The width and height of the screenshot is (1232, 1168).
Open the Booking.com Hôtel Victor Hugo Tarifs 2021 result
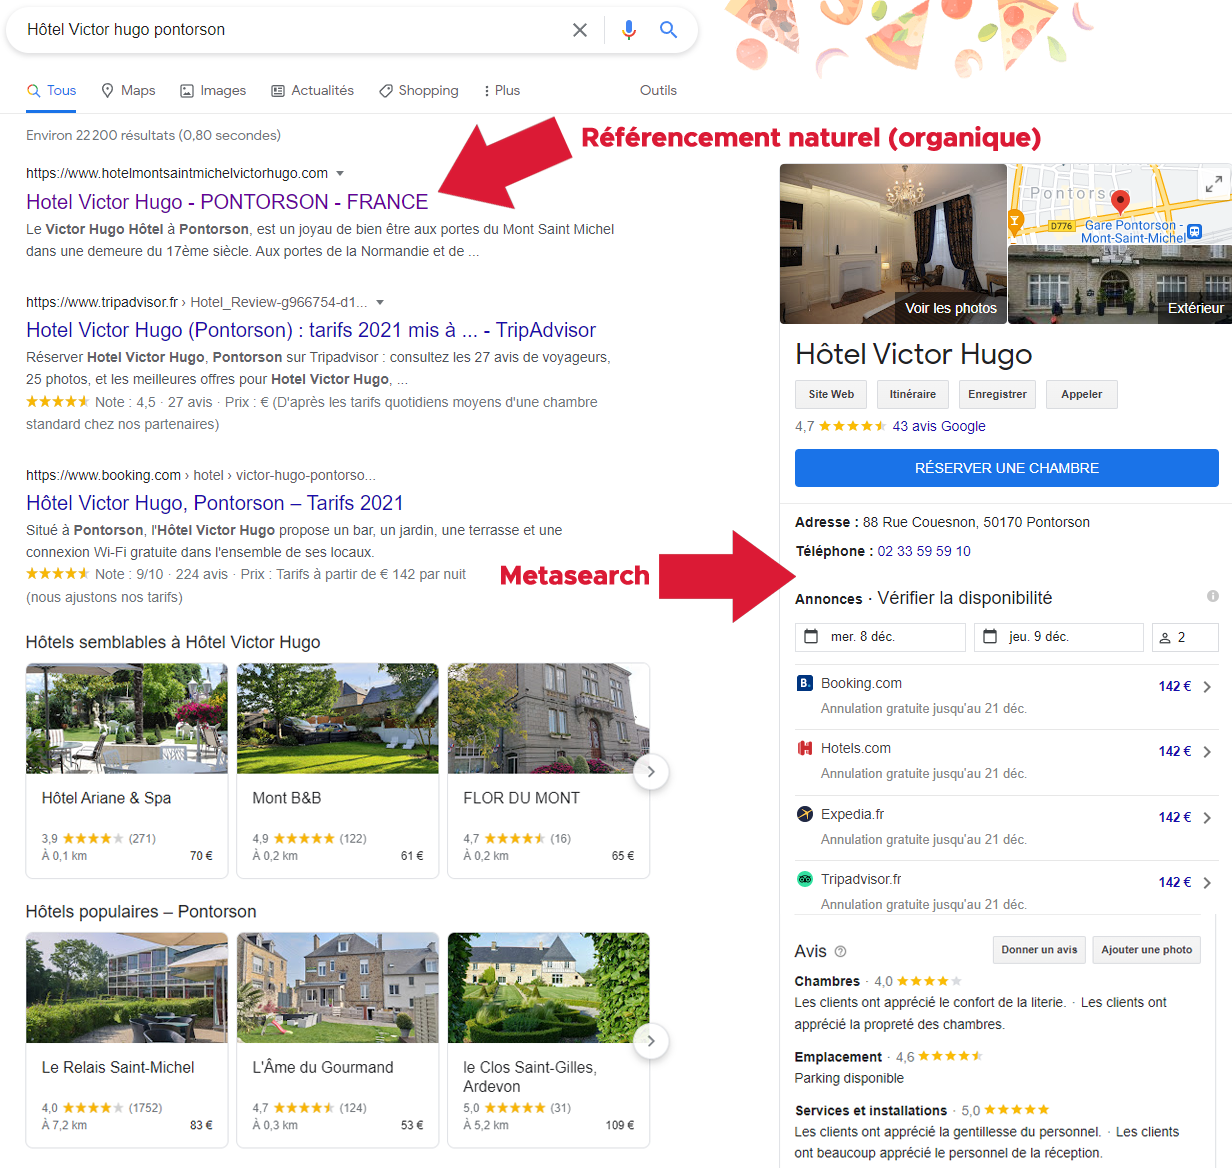click(215, 503)
